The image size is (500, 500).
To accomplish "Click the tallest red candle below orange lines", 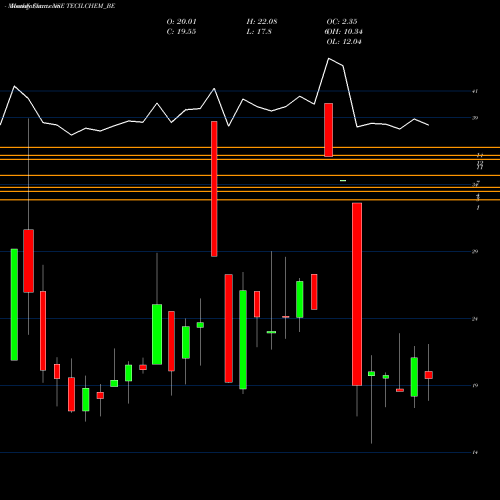I will point(357,294).
